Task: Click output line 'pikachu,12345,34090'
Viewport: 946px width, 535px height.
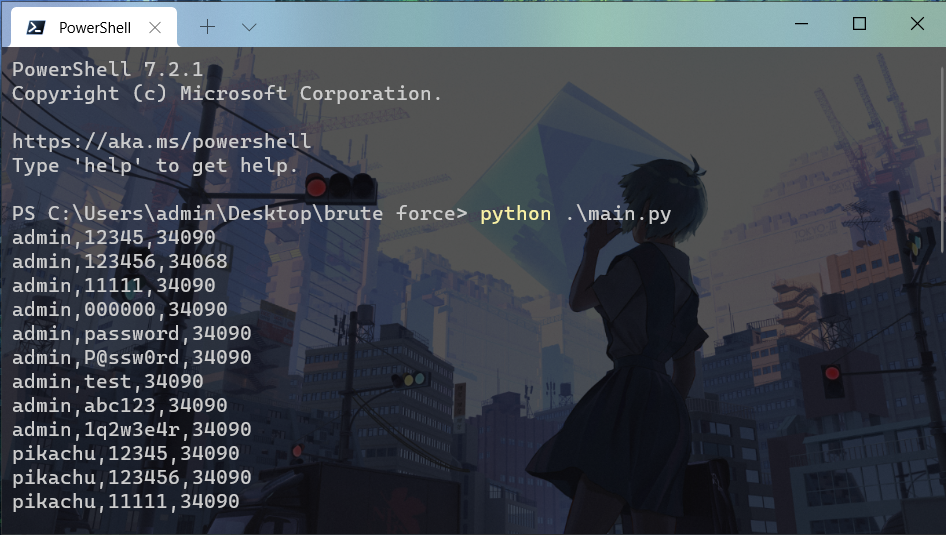Action: (x=125, y=454)
